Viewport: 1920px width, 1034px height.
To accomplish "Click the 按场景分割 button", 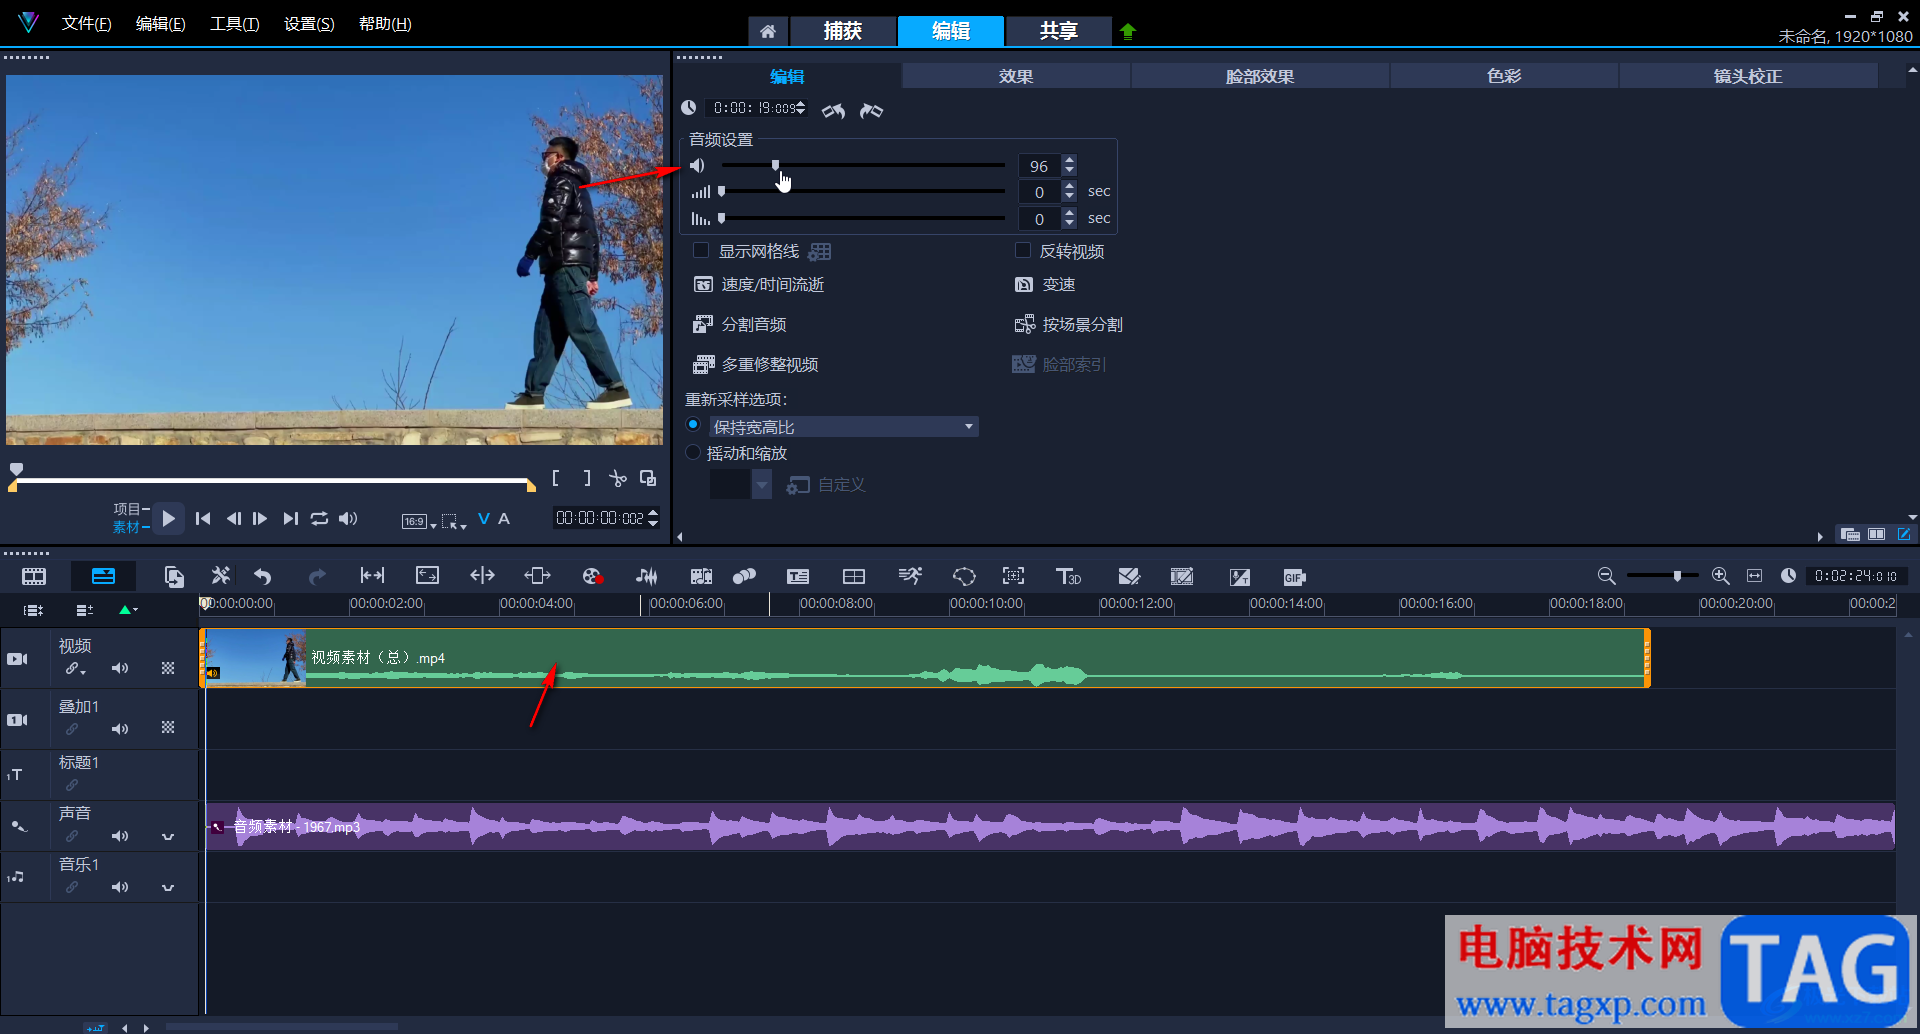I will [1069, 324].
